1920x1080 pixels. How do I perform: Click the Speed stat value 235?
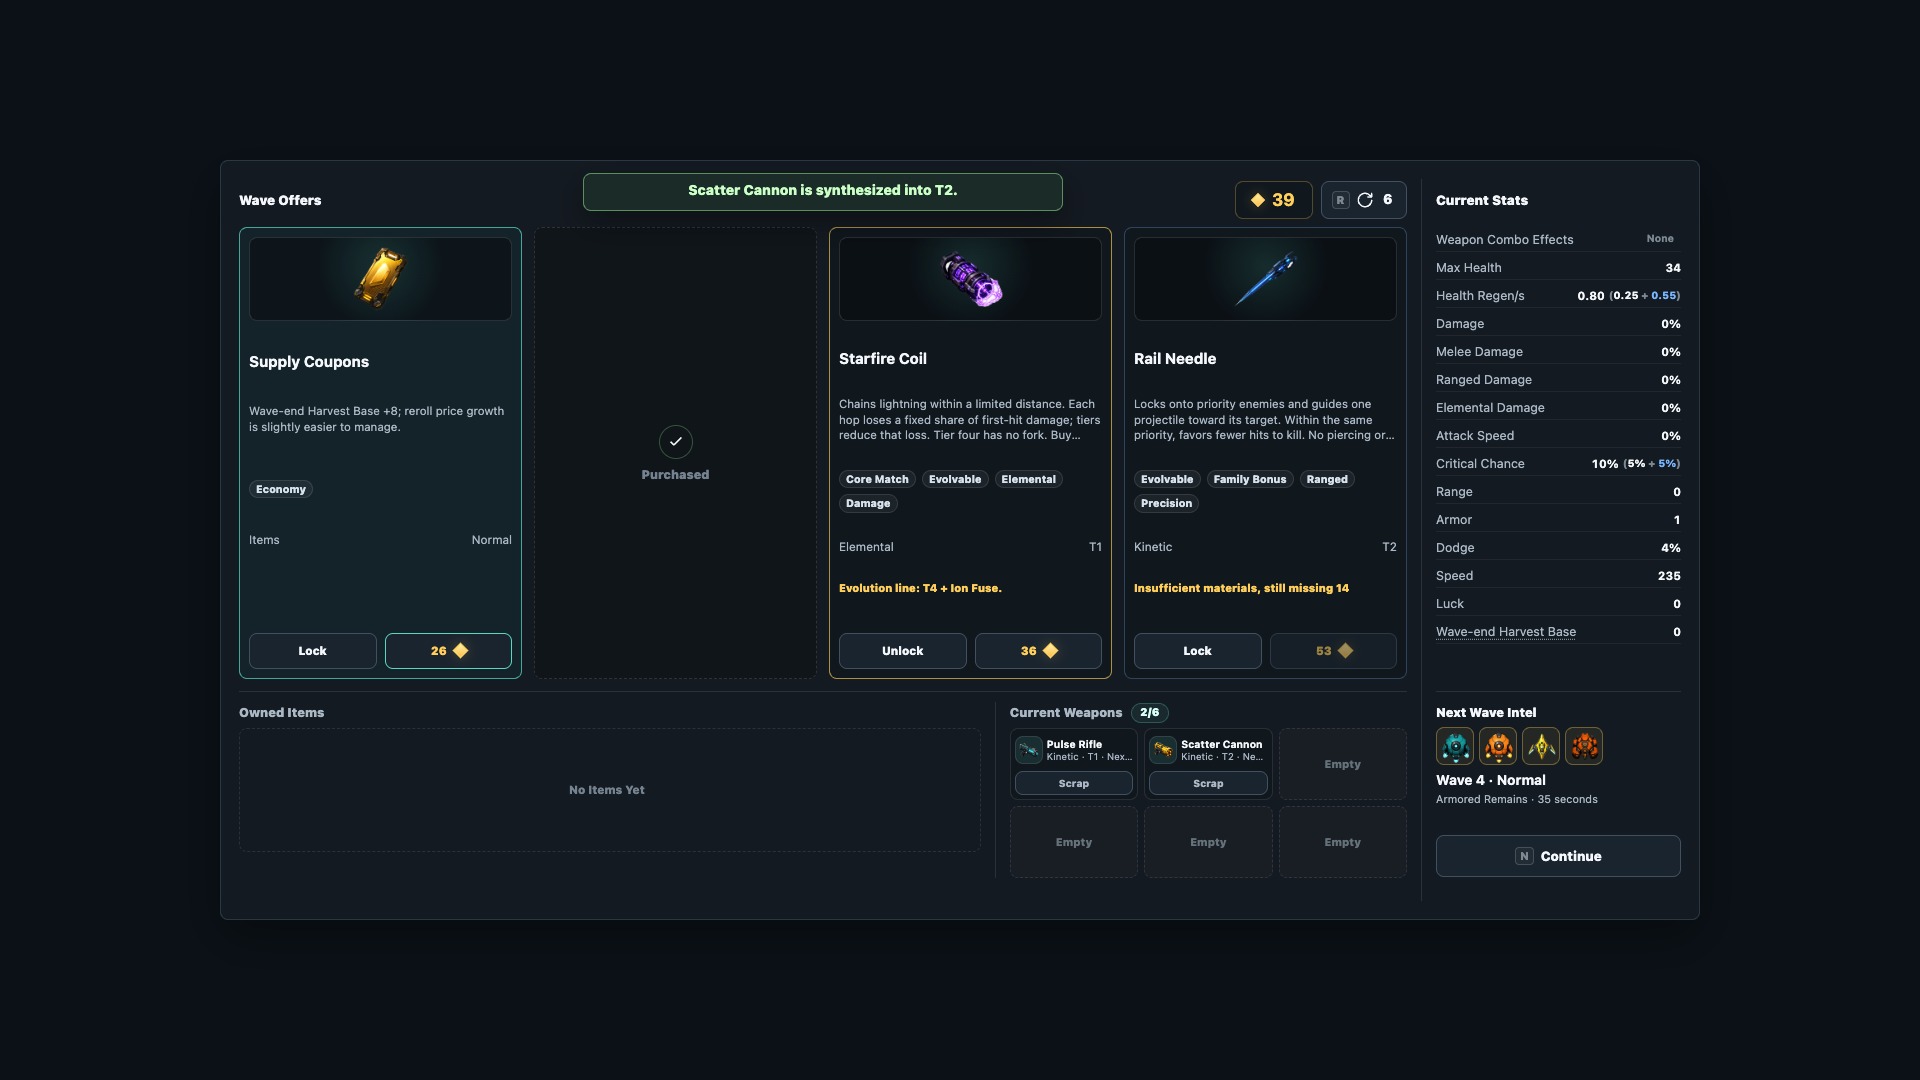pyautogui.click(x=1669, y=576)
